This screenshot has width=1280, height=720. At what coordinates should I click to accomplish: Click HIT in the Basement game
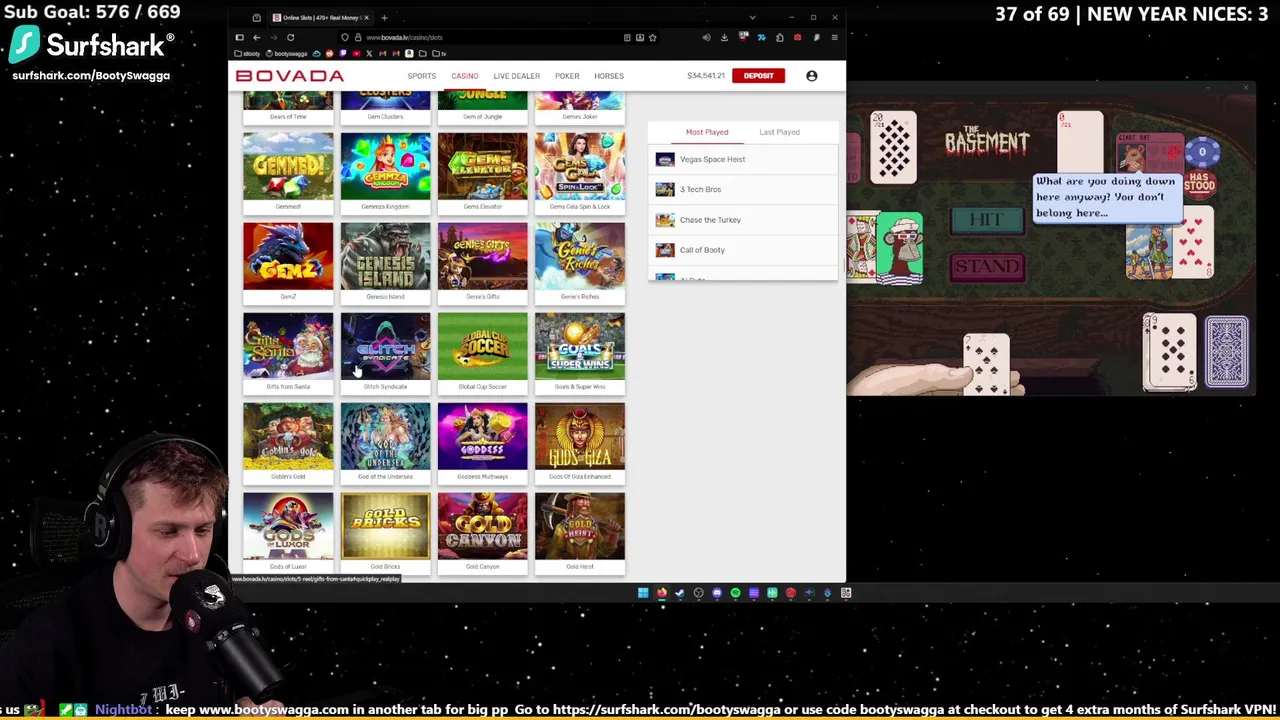pos(986,221)
